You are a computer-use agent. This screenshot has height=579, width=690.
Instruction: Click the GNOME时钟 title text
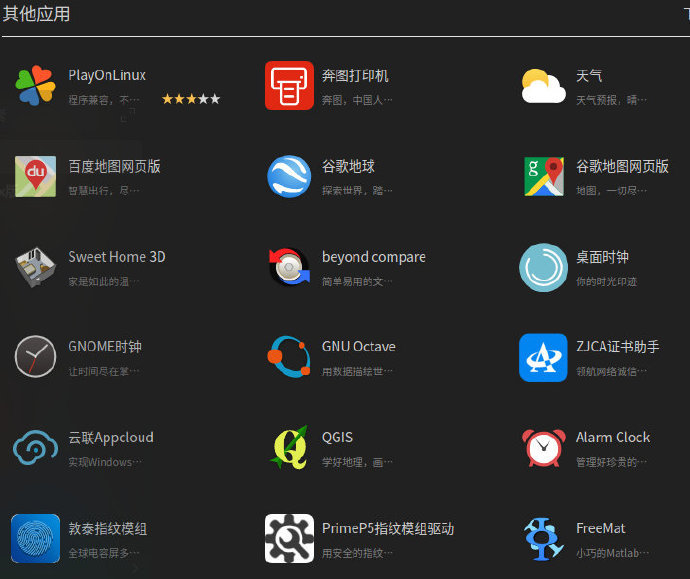(x=105, y=347)
